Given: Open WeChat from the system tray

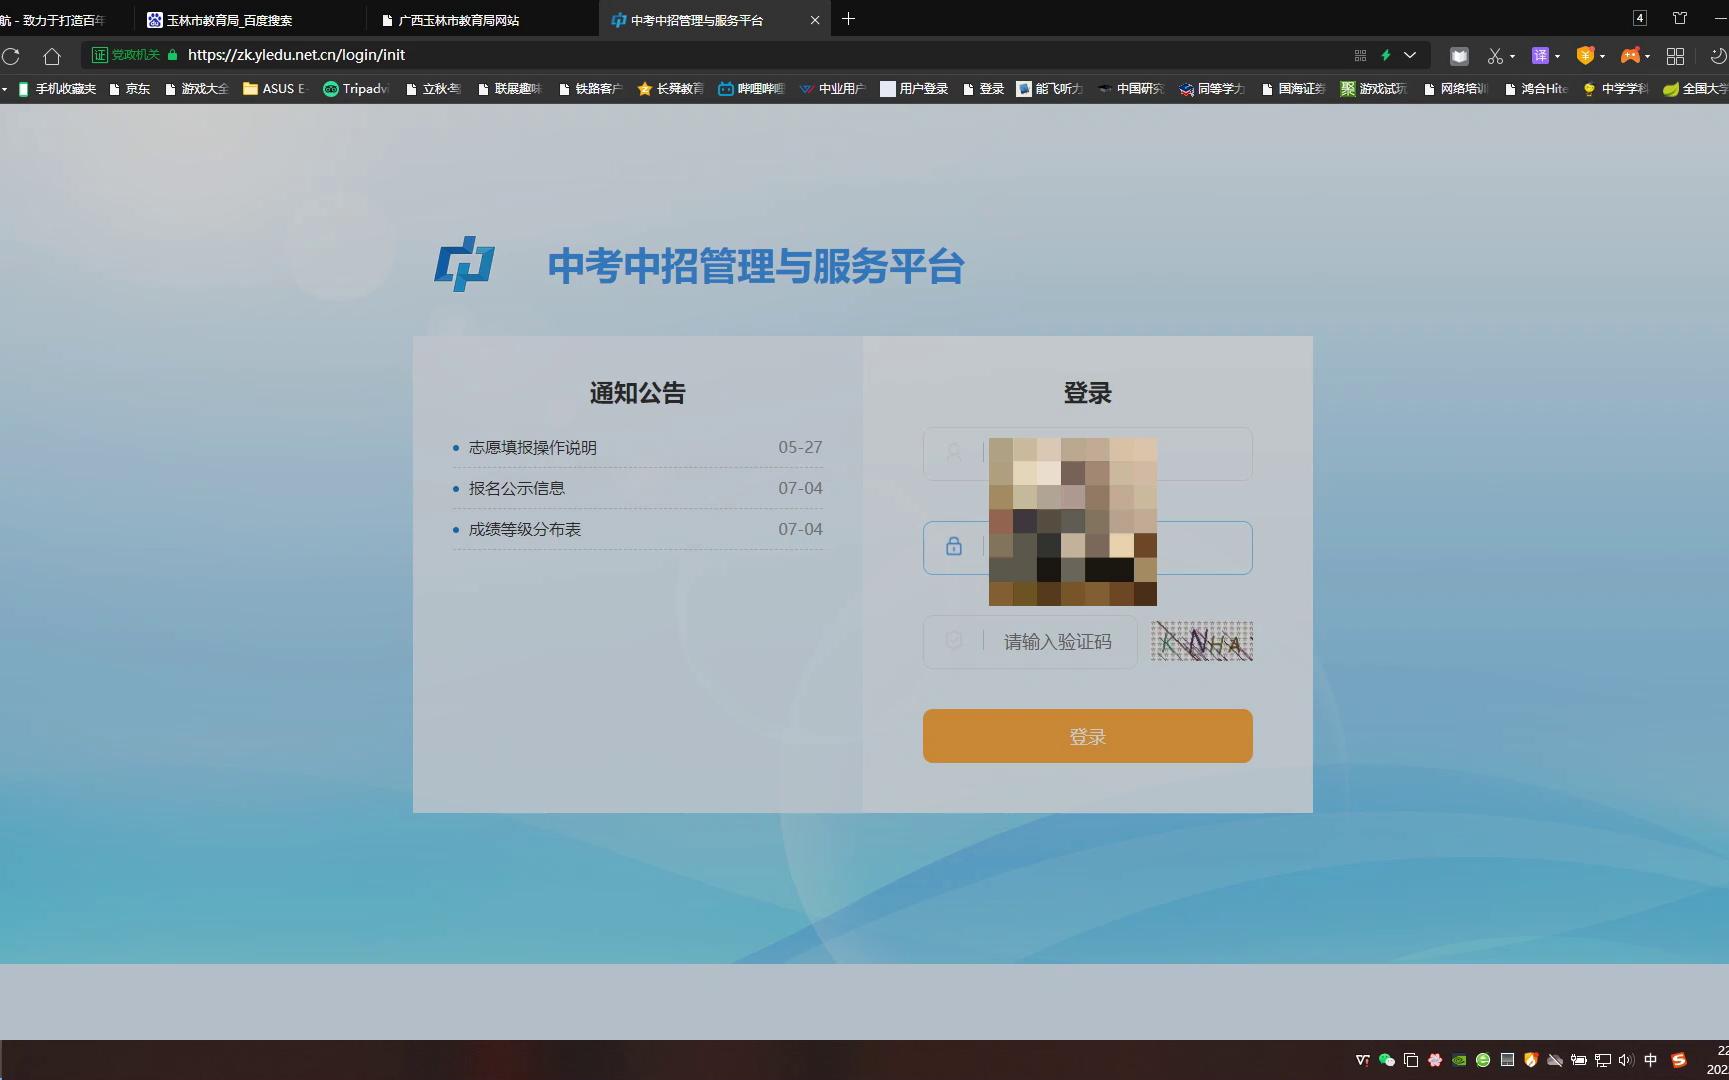Looking at the screenshot, I should [1386, 1060].
